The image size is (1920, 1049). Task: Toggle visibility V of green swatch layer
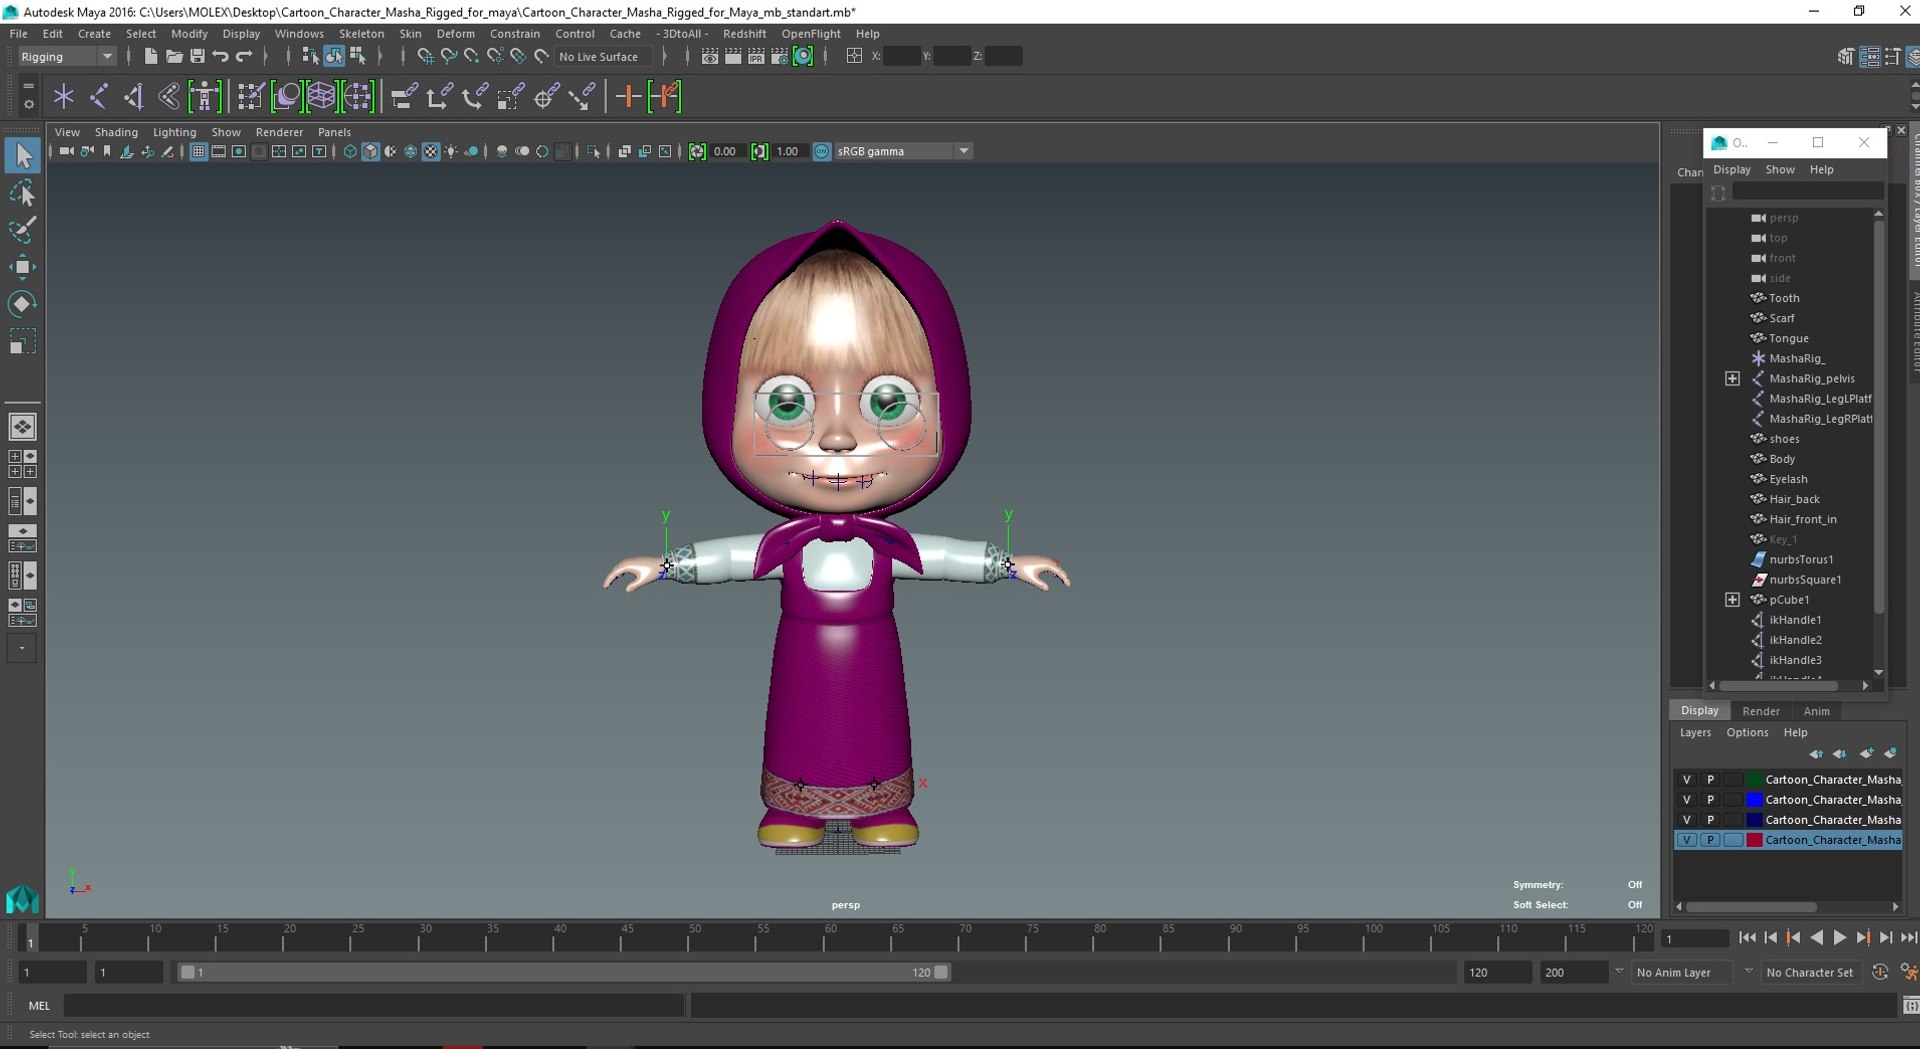1687,779
